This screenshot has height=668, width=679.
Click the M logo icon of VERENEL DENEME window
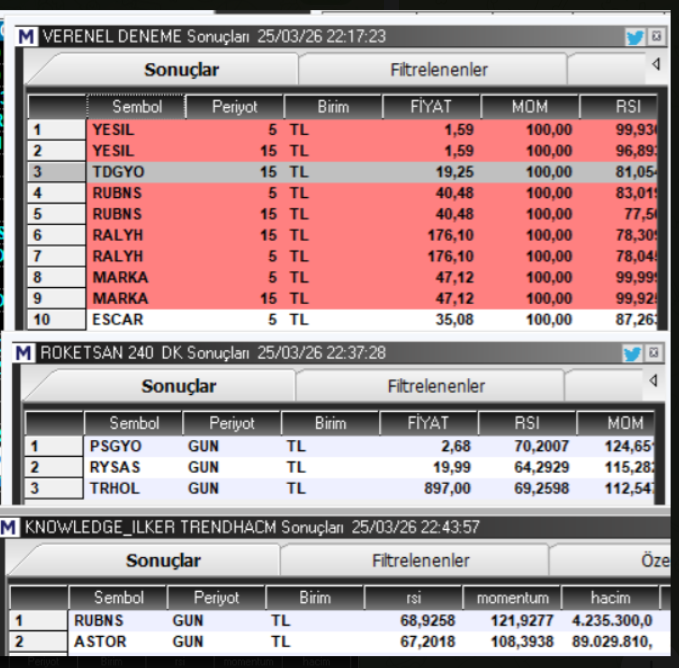(x=26, y=36)
